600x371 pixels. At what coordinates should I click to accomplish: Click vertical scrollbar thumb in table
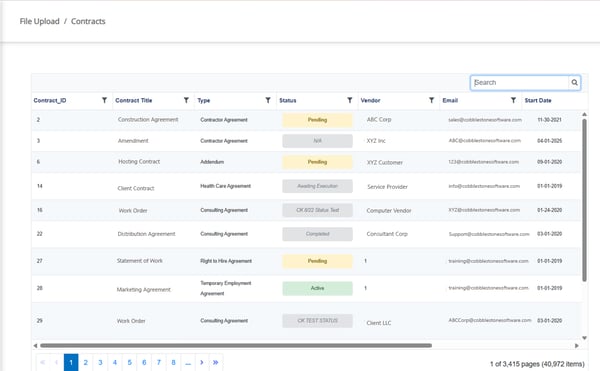(x=584, y=200)
